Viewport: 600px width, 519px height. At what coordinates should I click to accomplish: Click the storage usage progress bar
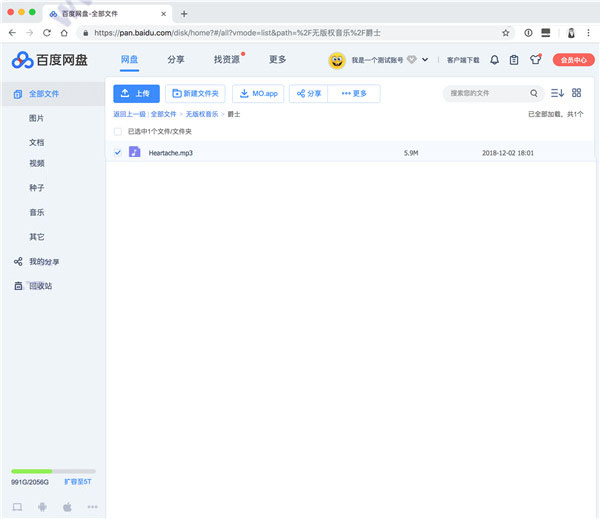[x=53, y=471]
